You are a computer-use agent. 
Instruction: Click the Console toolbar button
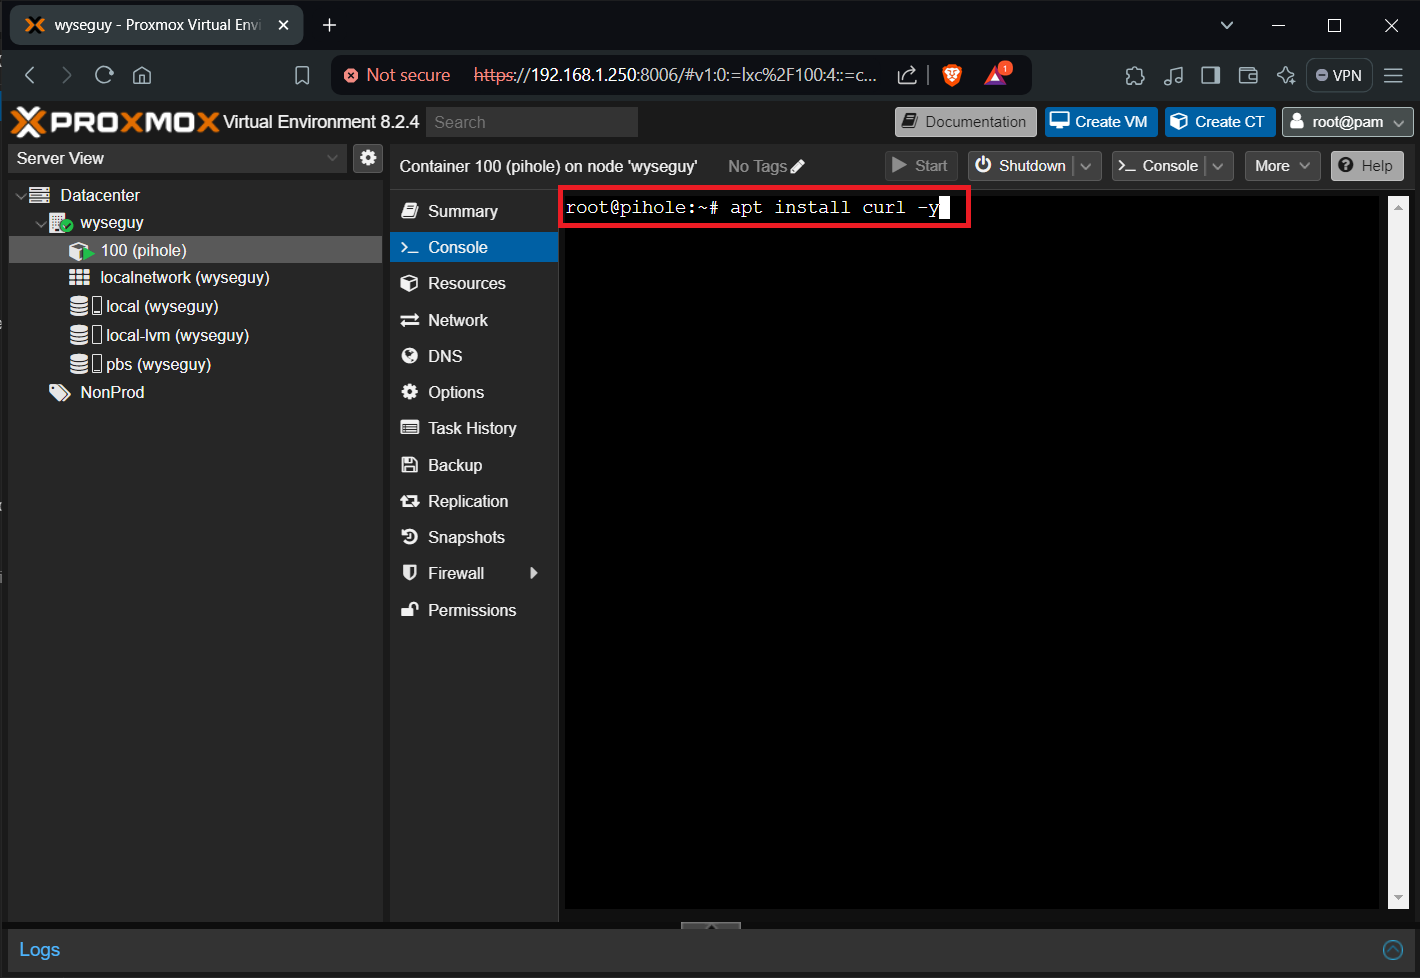1158,166
